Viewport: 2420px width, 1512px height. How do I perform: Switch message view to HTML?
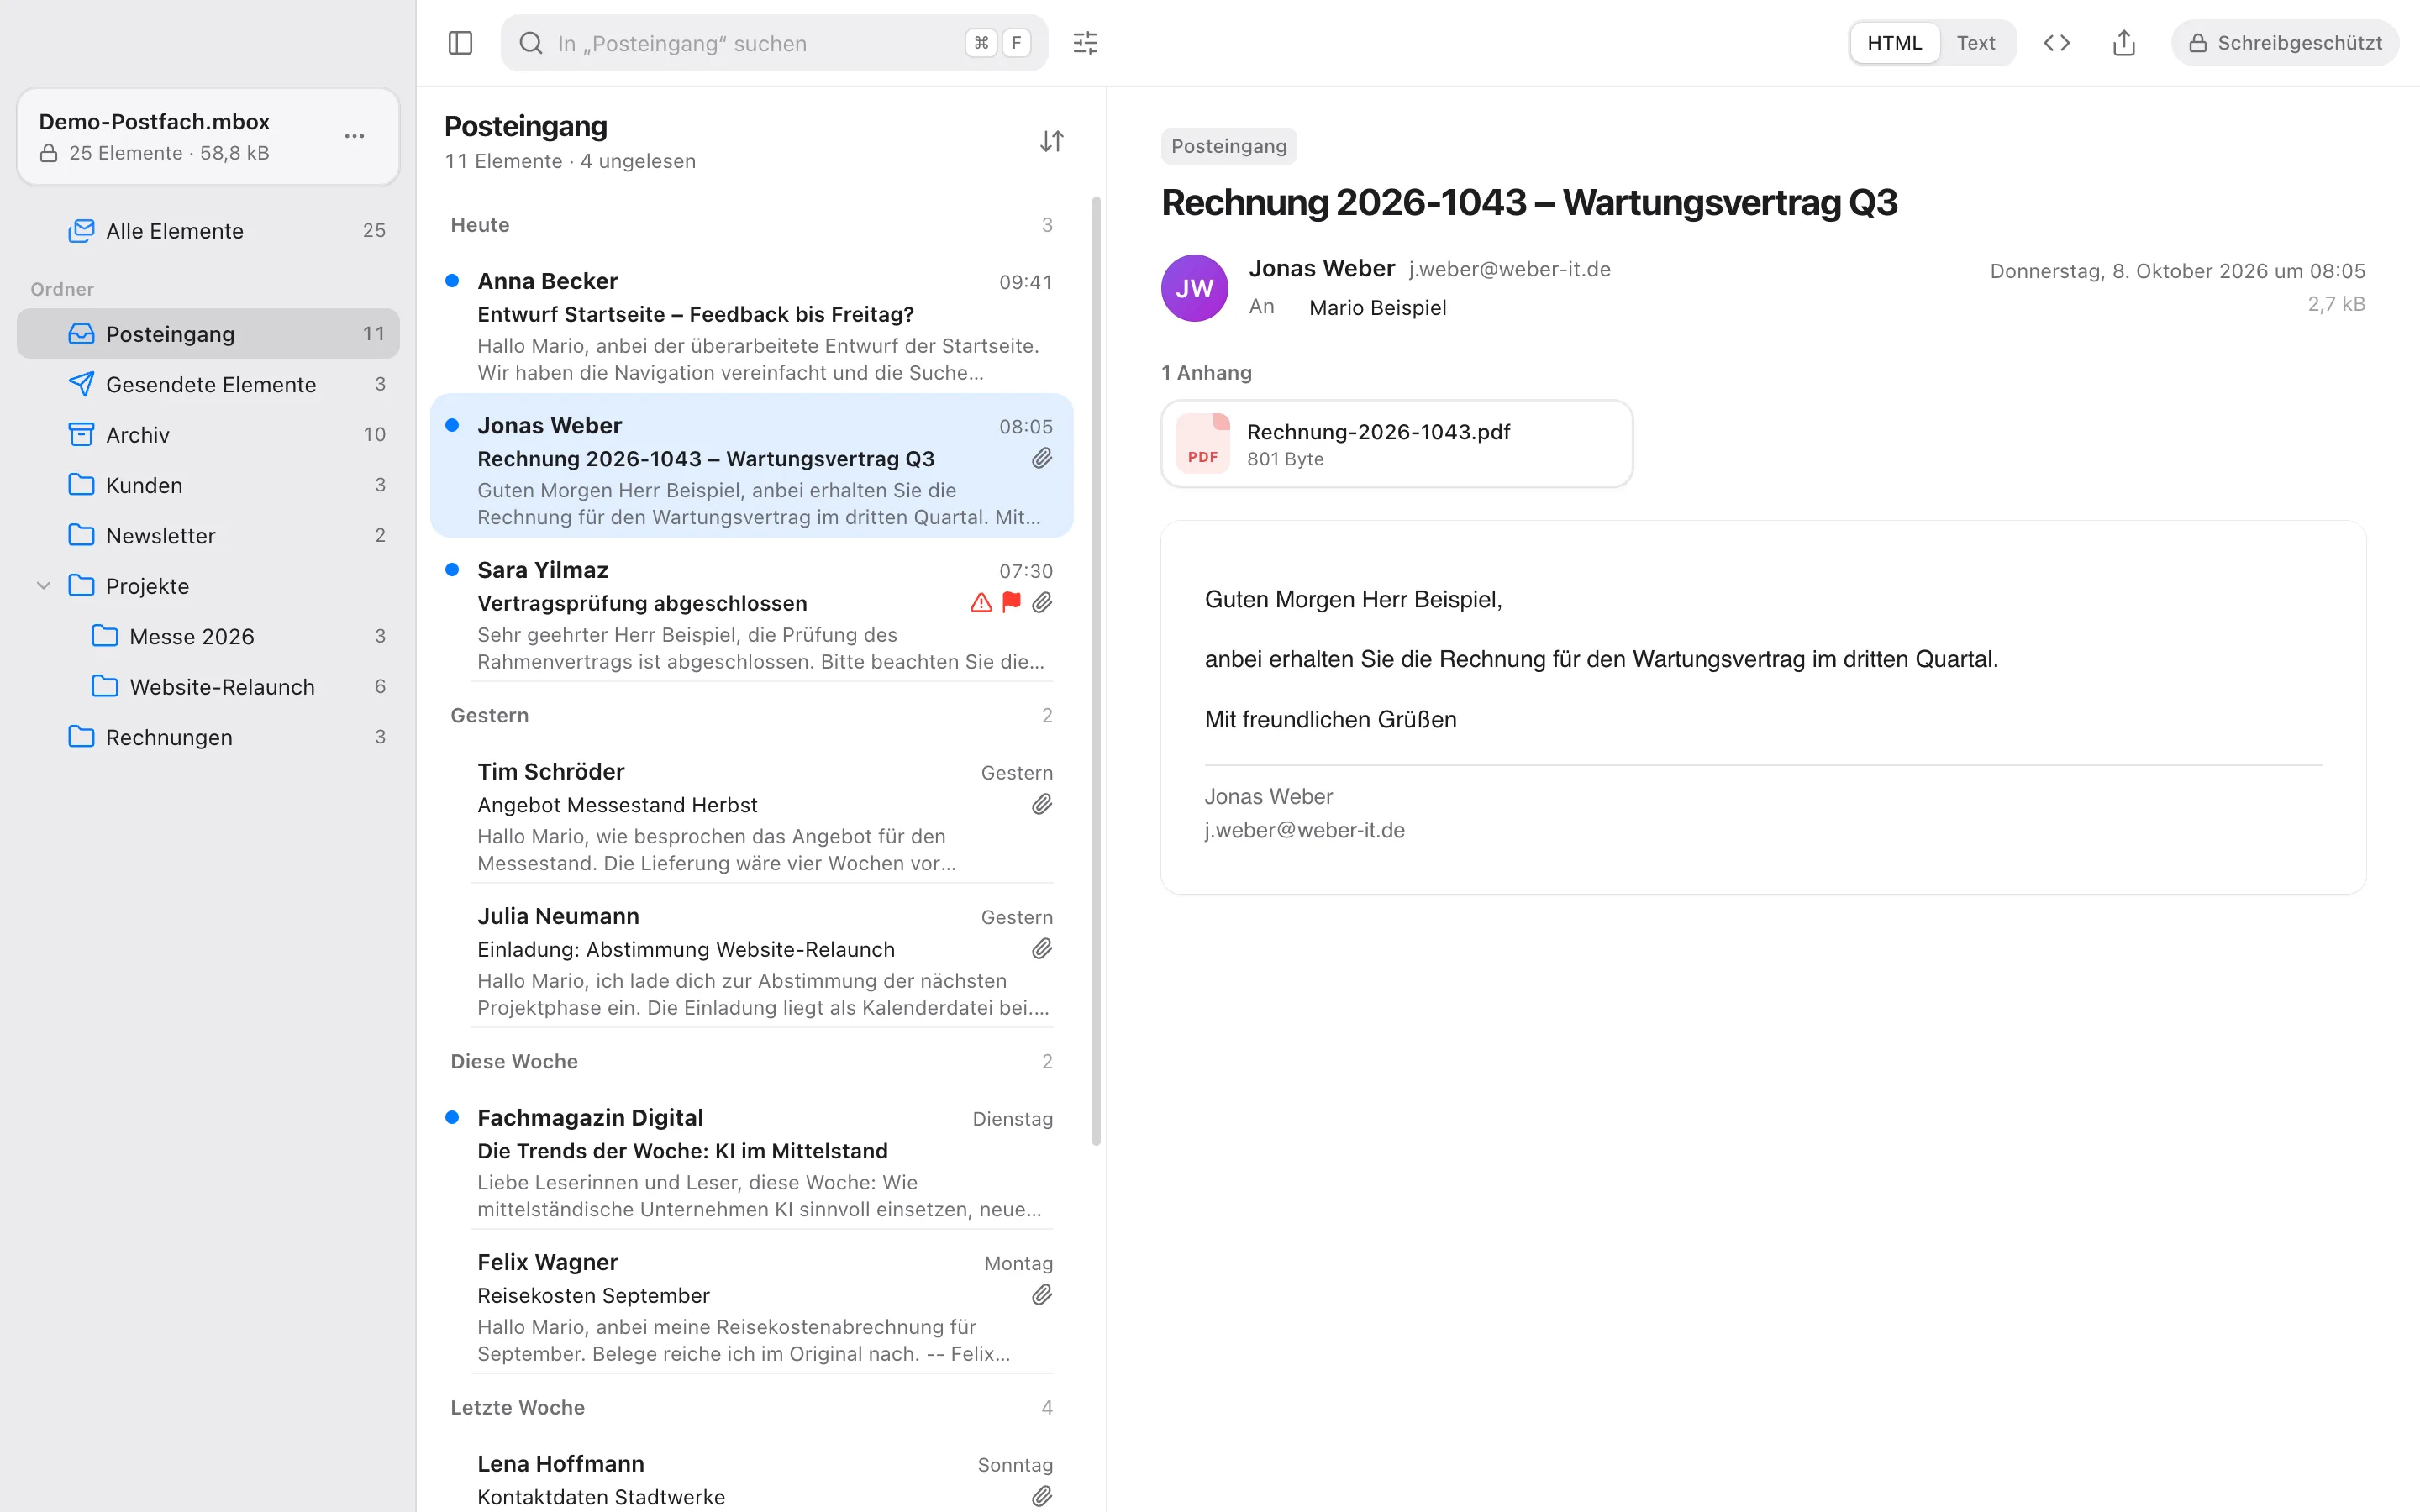click(x=1894, y=43)
